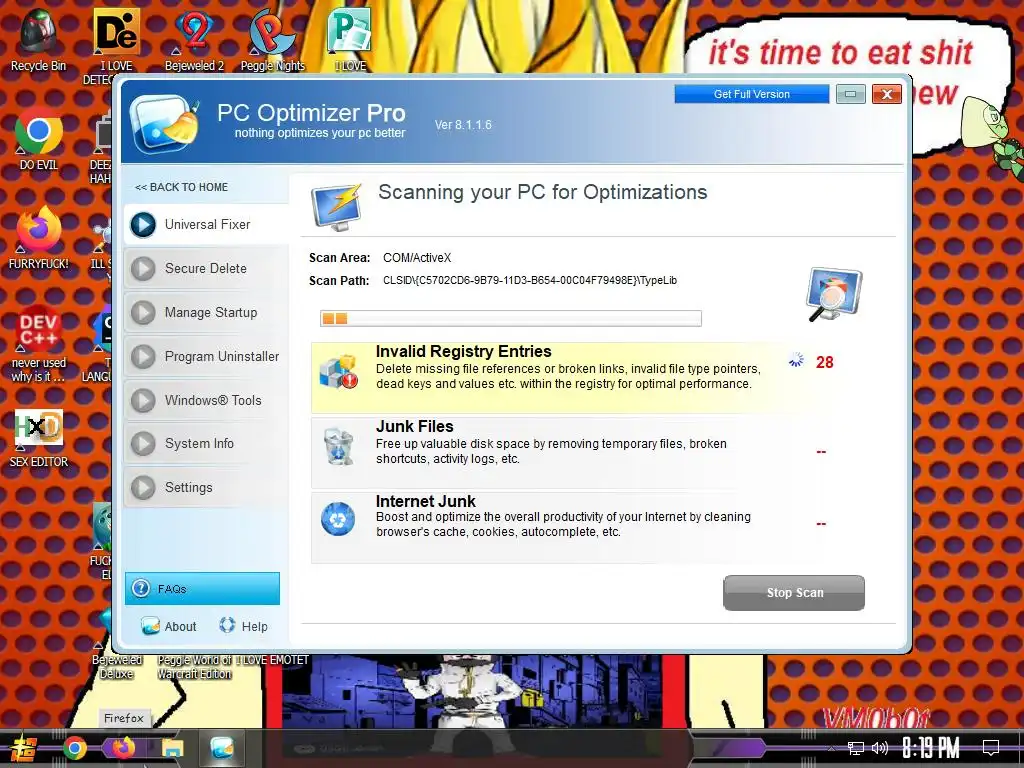The width and height of the screenshot is (1024, 768).
Task: Click the Invalid Registry Entries cube icon
Action: click(338, 372)
